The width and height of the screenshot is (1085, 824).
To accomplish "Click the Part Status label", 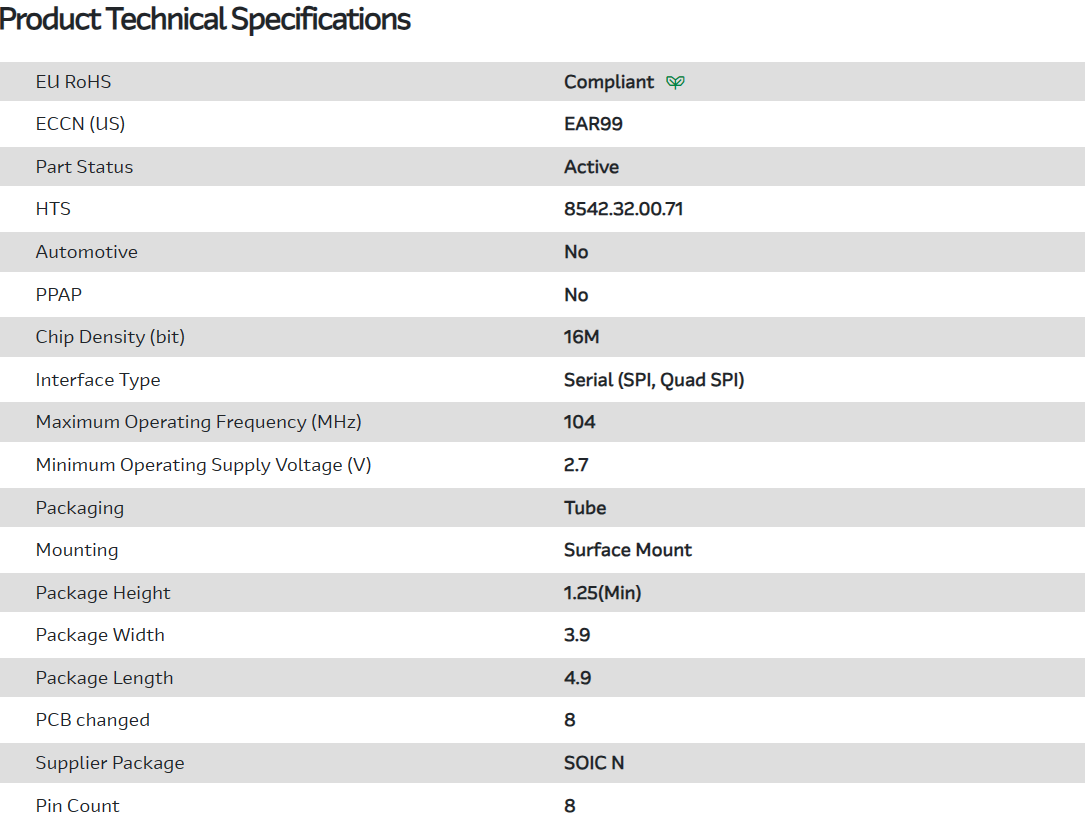I will coord(84,167).
